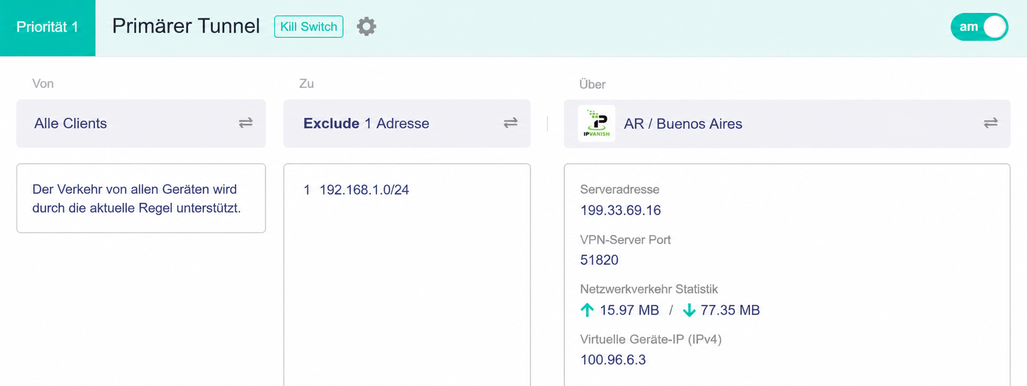This screenshot has width=1027, height=386.
Task: Click upload value 15.97 MB
Action: click(x=629, y=311)
